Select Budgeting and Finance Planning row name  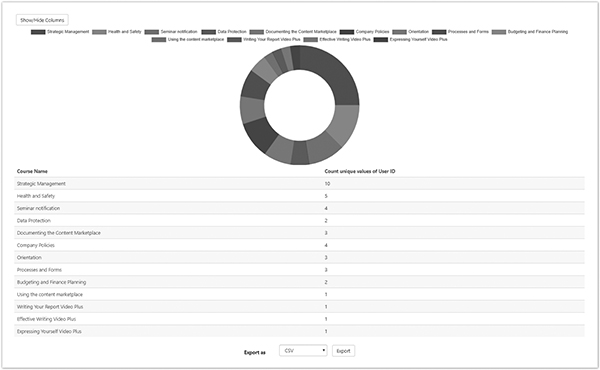51,282
